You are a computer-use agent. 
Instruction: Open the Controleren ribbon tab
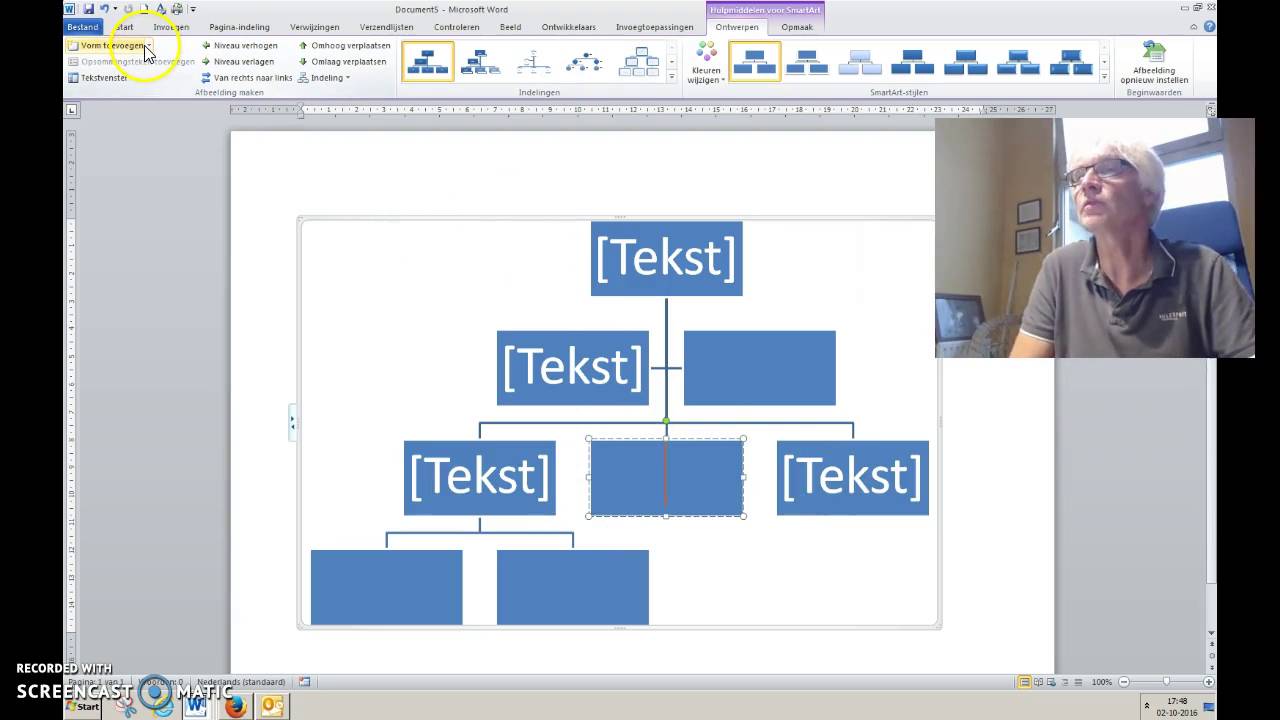456,27
